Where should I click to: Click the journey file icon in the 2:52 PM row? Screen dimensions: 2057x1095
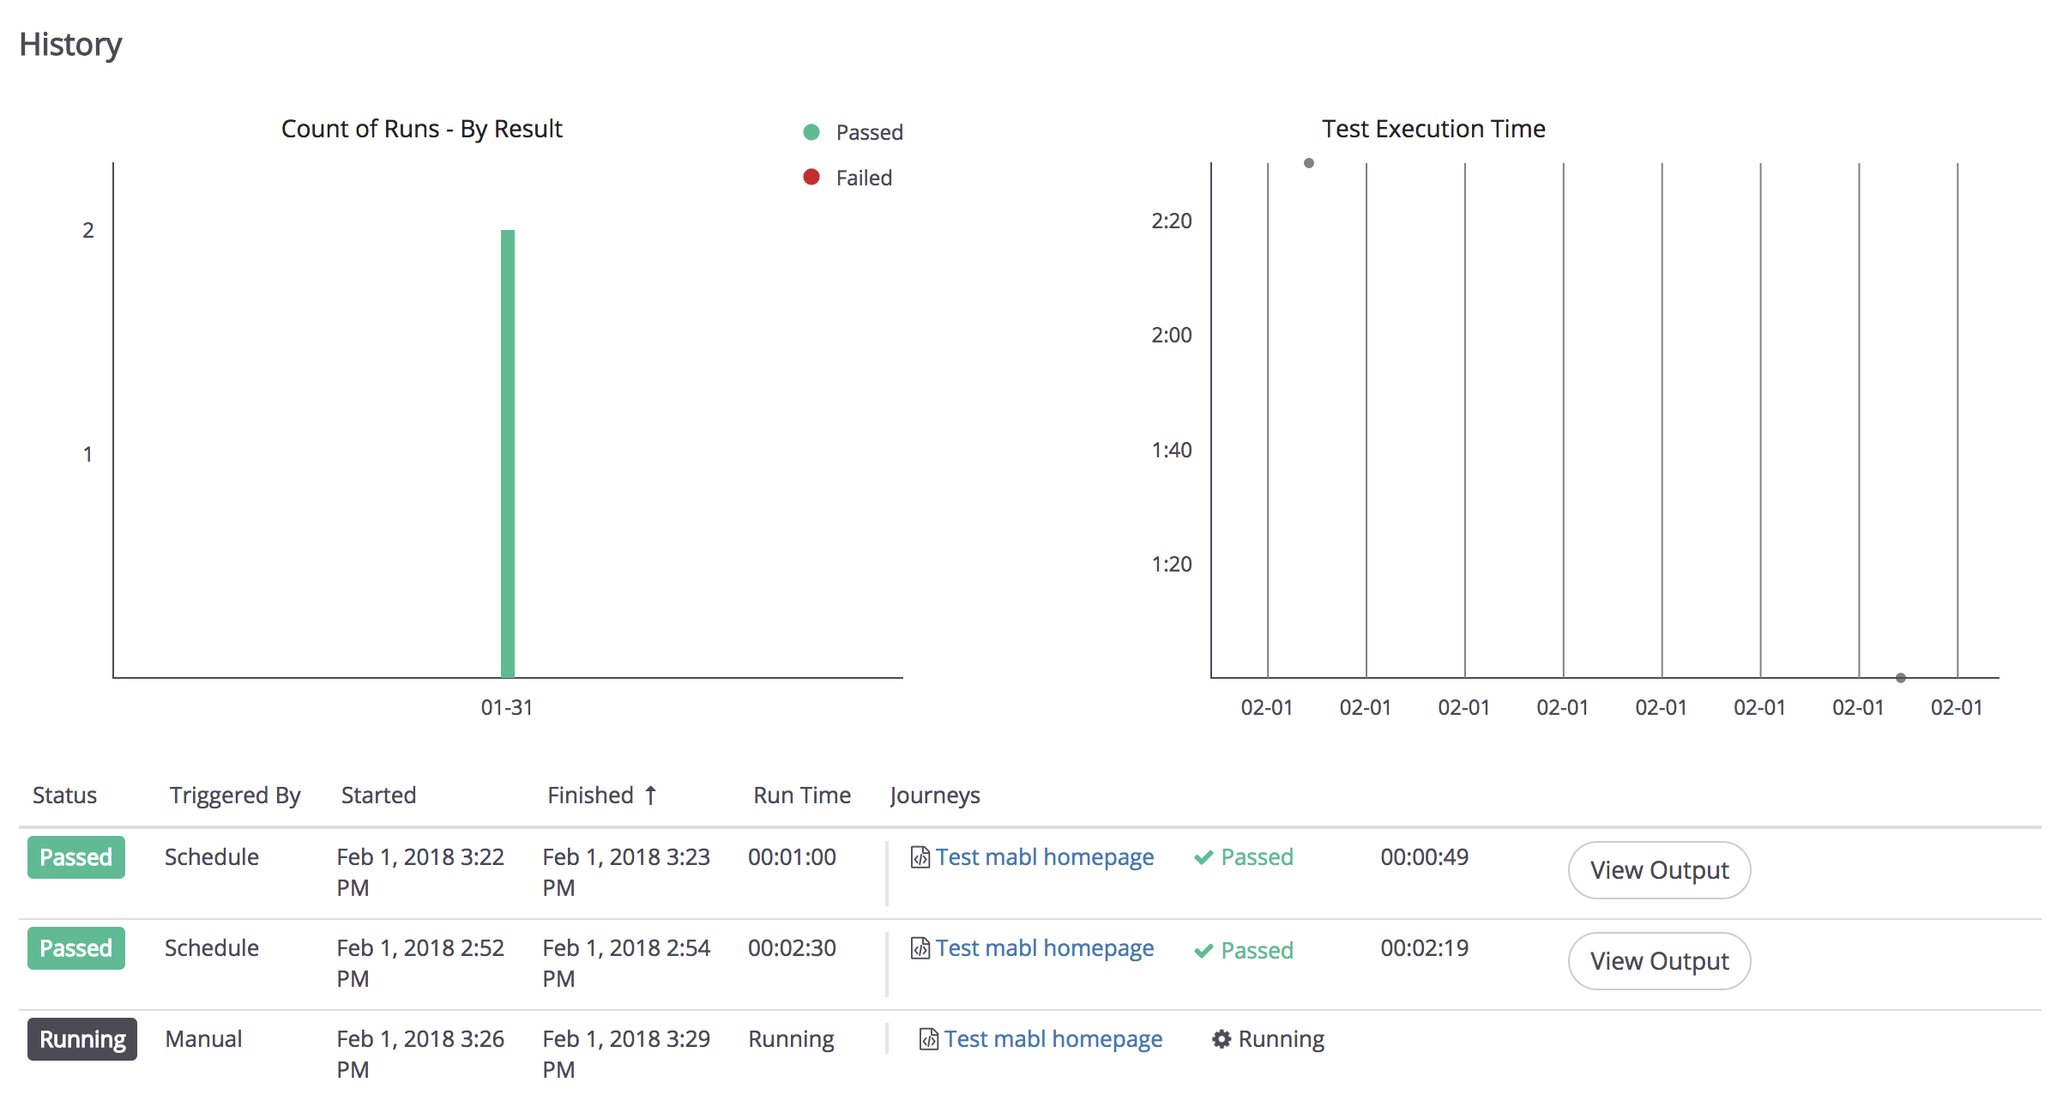point(920,949)
